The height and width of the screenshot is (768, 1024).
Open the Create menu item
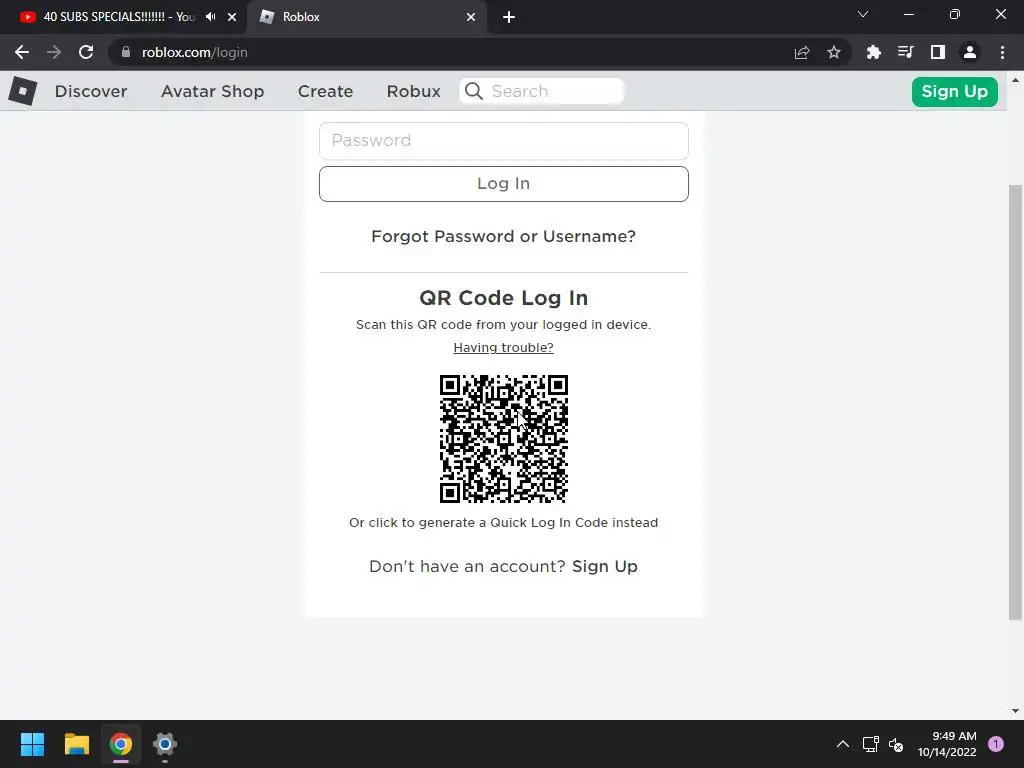(x=325, y=91)
